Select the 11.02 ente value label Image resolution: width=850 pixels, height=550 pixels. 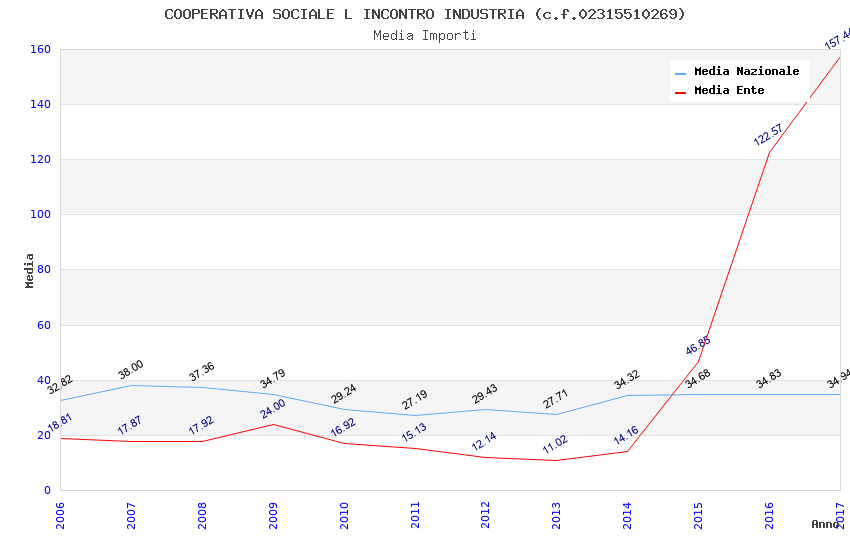tap(555, 444)
